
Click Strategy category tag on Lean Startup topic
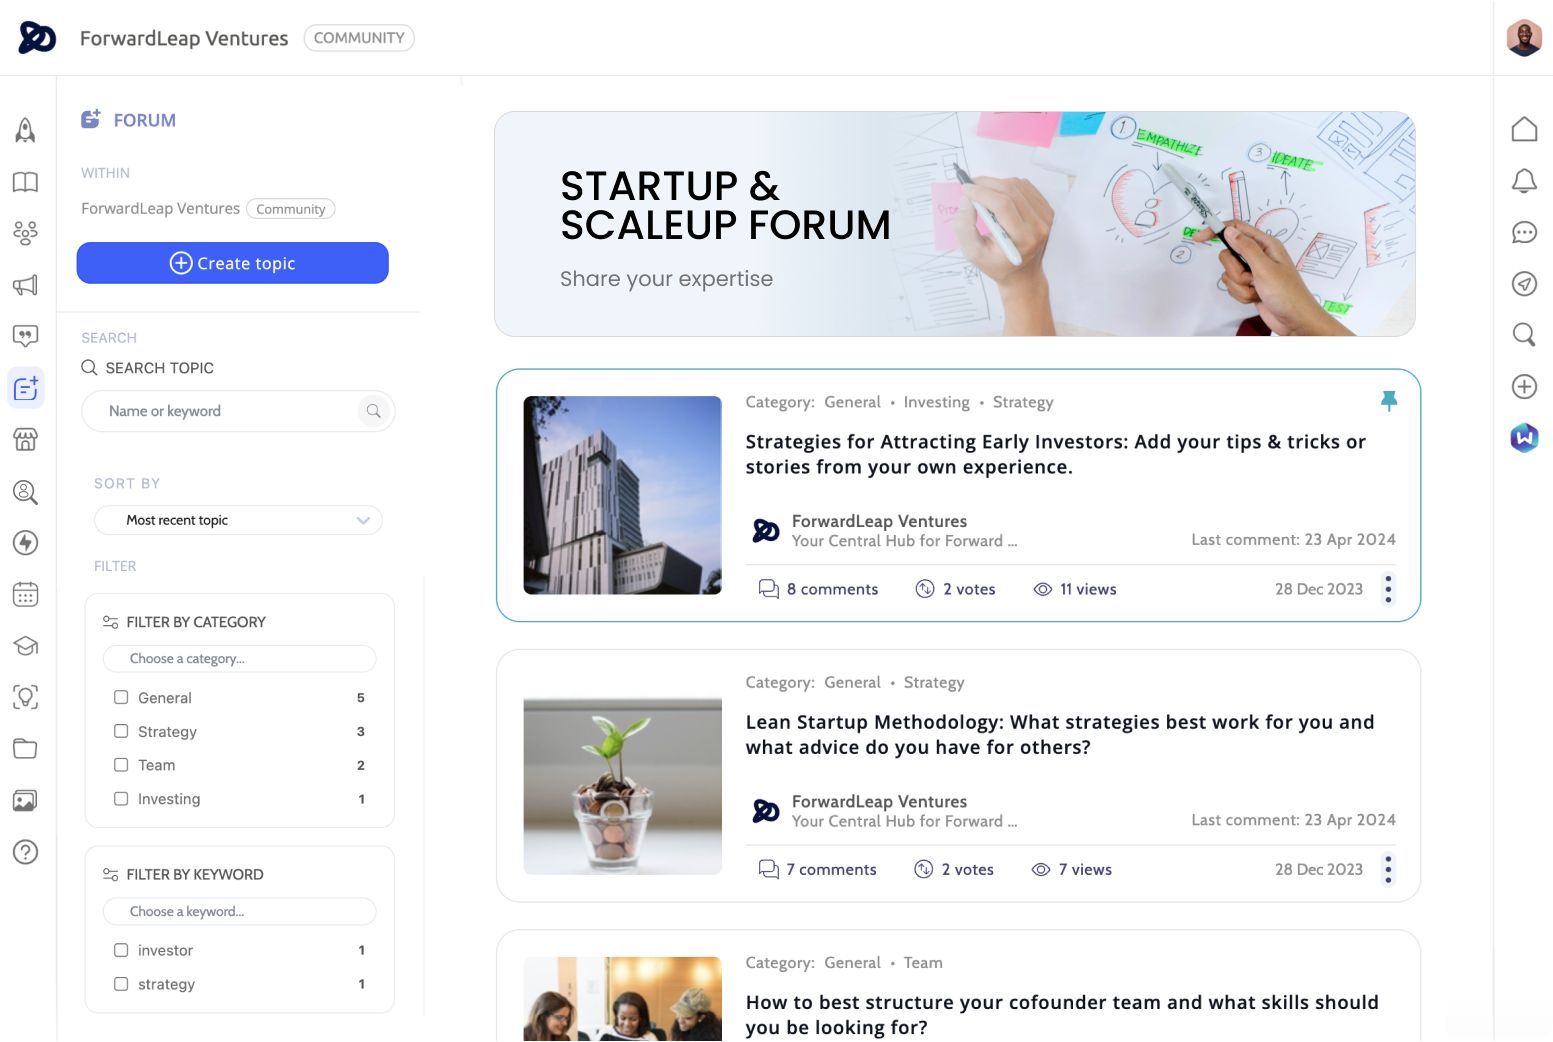pos(934,682)
